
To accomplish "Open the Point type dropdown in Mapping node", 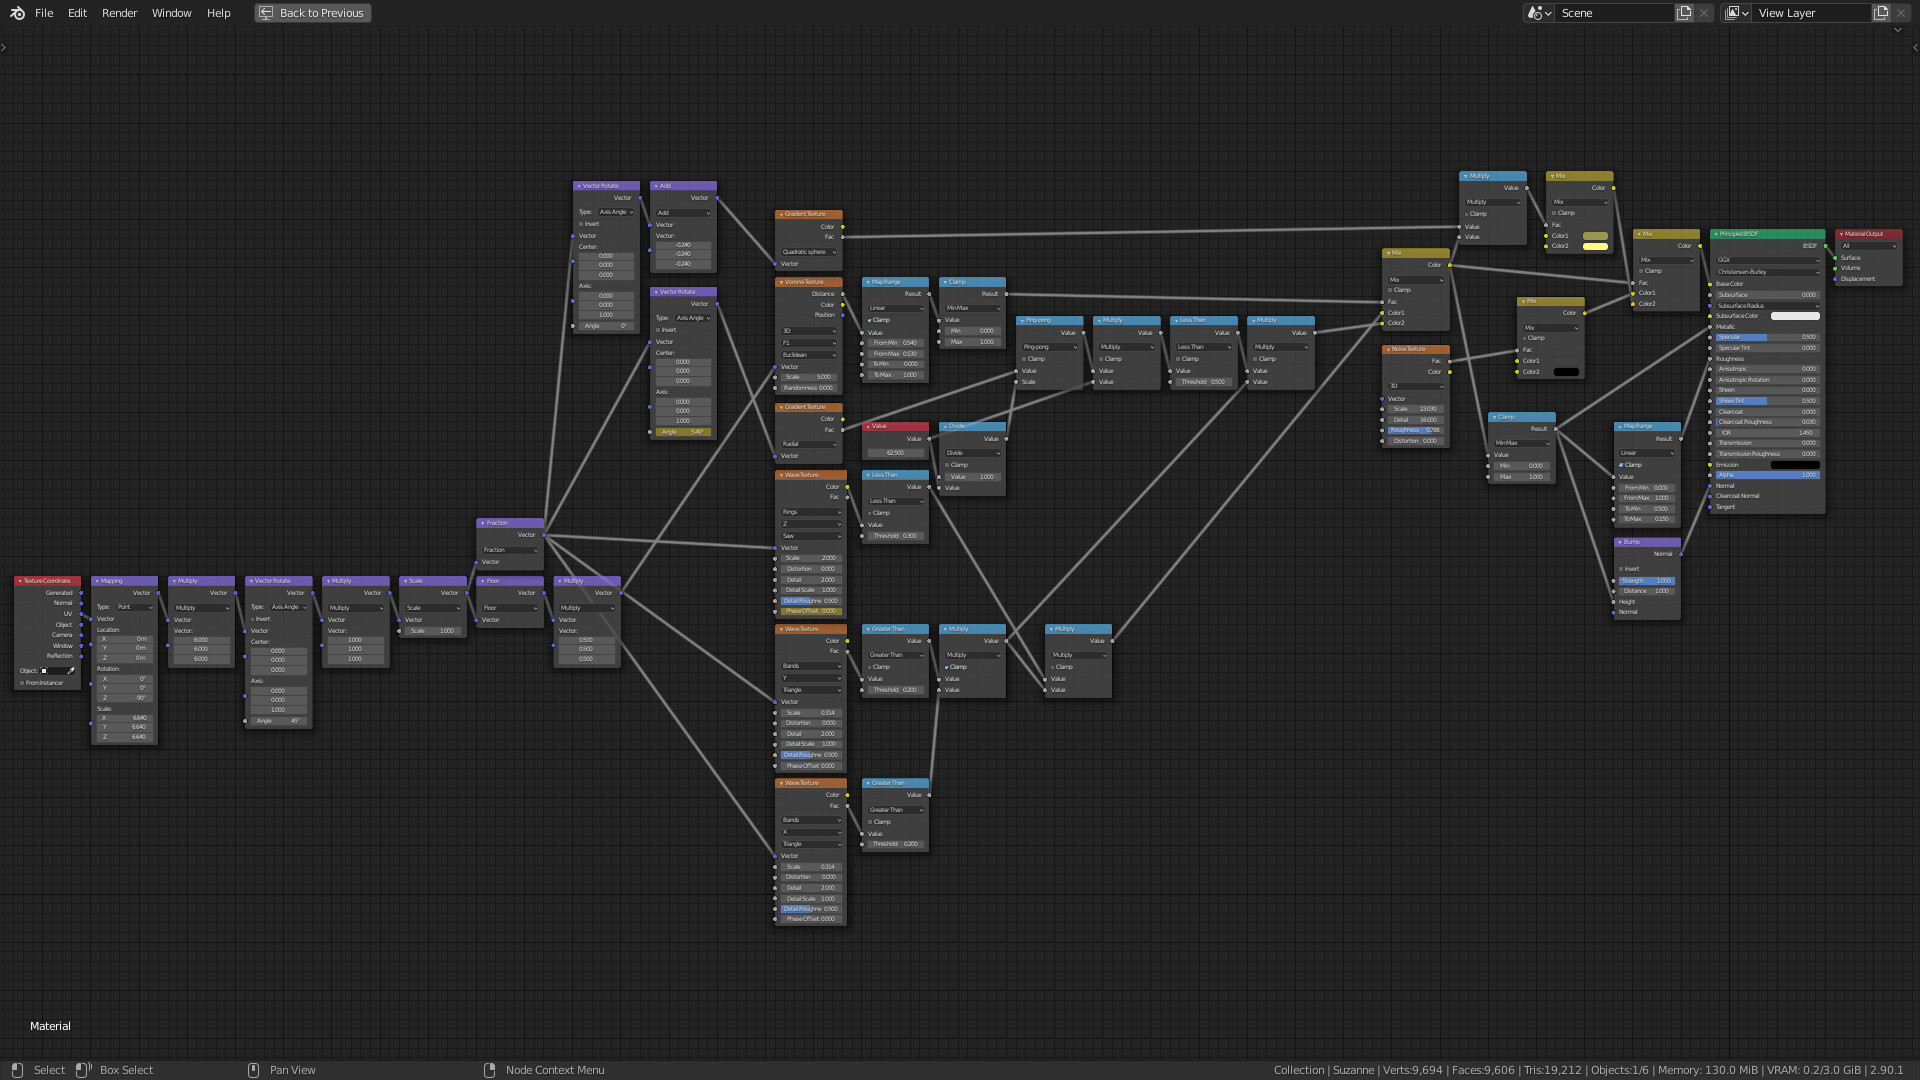I will click(x=135, y=607).
